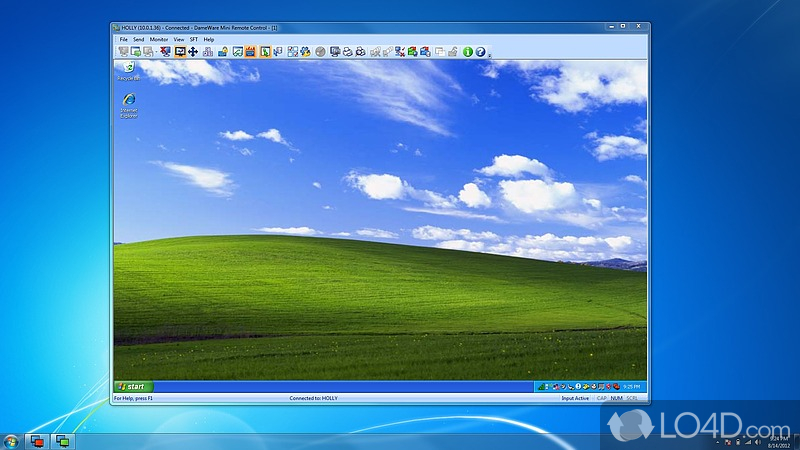Screen dimensions: 800x450
Task: Open the SFT menu
Action: point(194,39)
